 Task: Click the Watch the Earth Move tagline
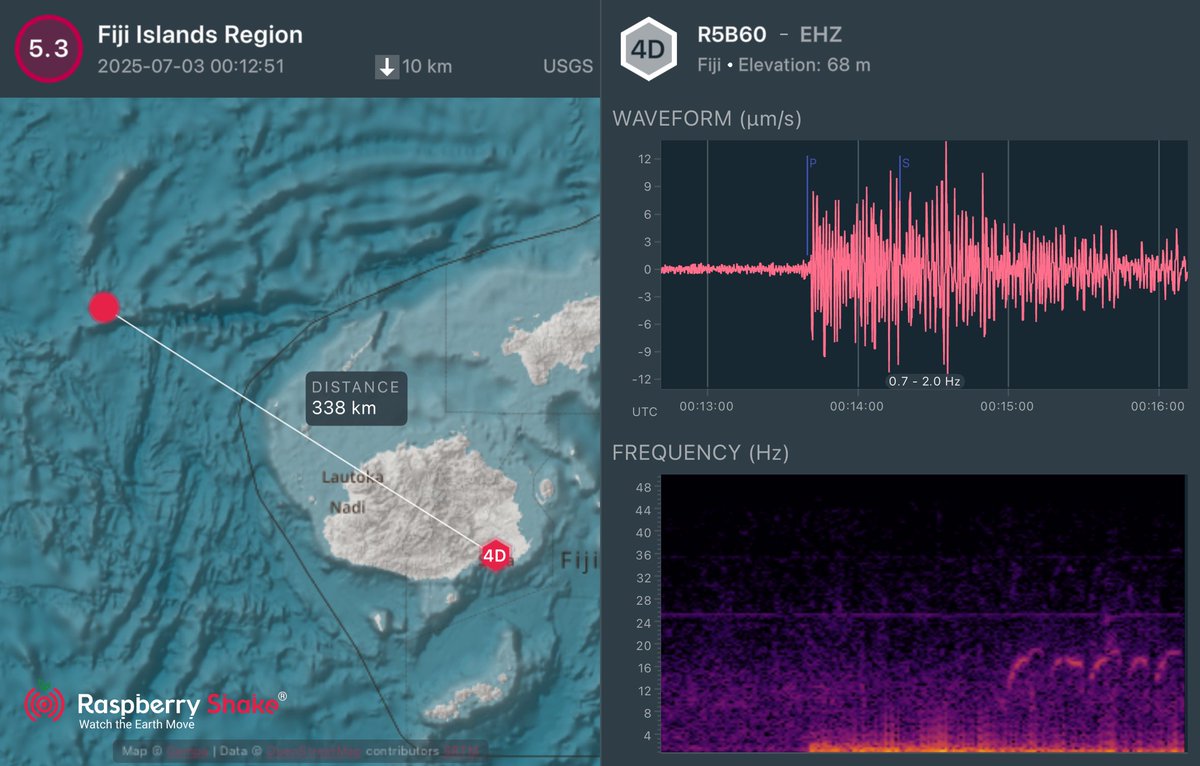click(x=136, y=724)
